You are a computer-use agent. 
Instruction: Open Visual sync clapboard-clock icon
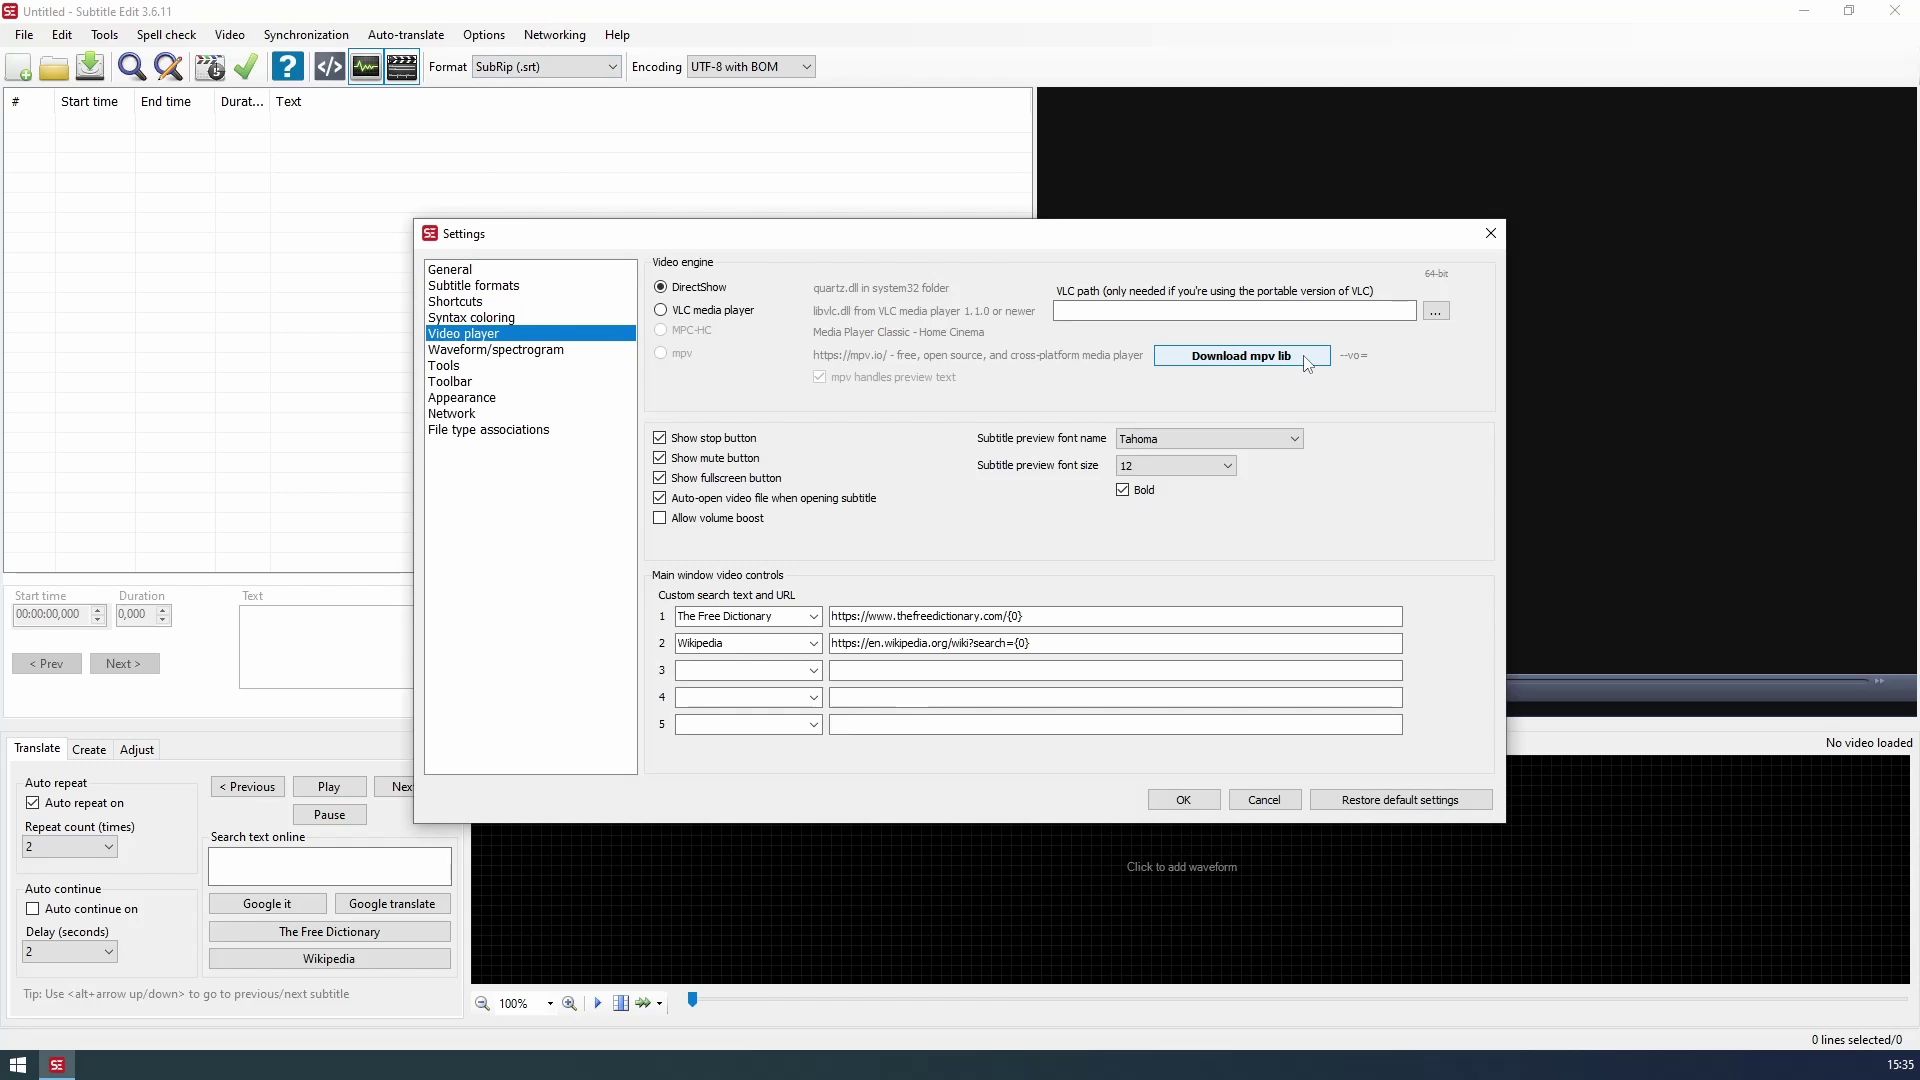(x=209, y=67)
